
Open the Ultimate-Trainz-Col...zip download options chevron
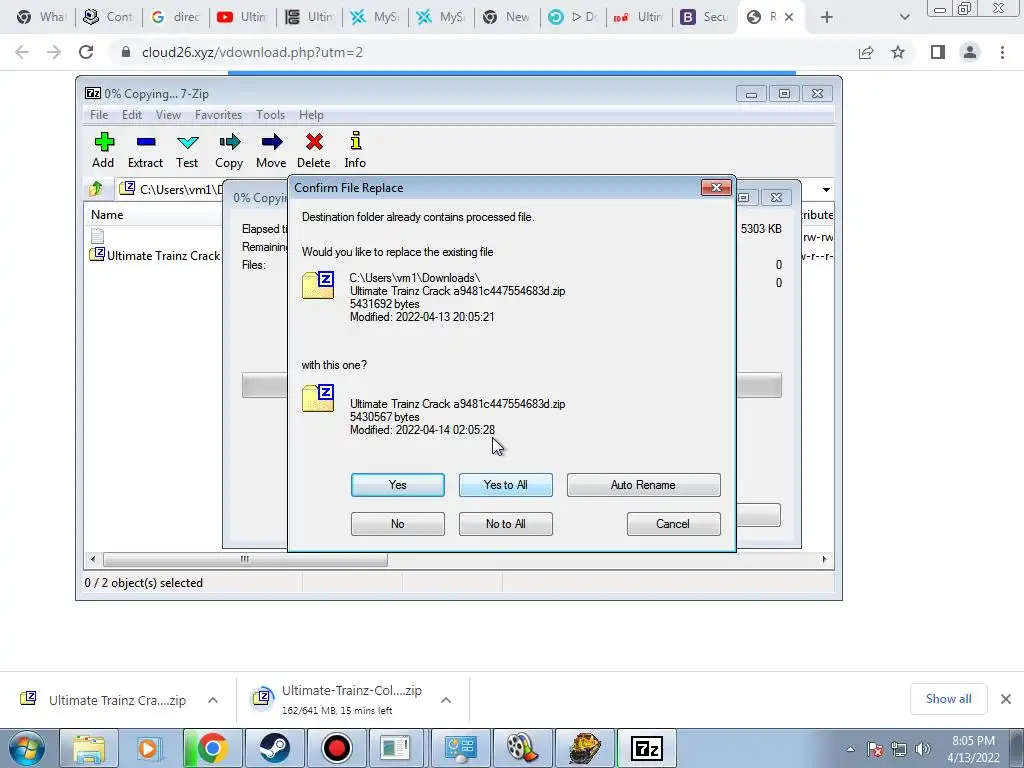pos(446,700)
